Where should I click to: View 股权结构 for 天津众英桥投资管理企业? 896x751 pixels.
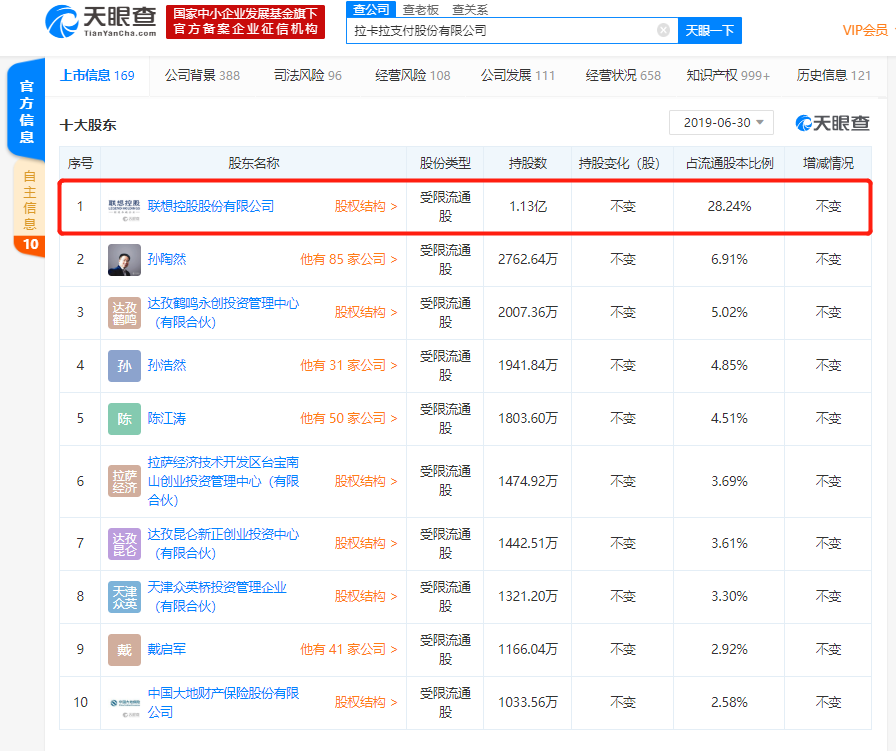point(366,596)
